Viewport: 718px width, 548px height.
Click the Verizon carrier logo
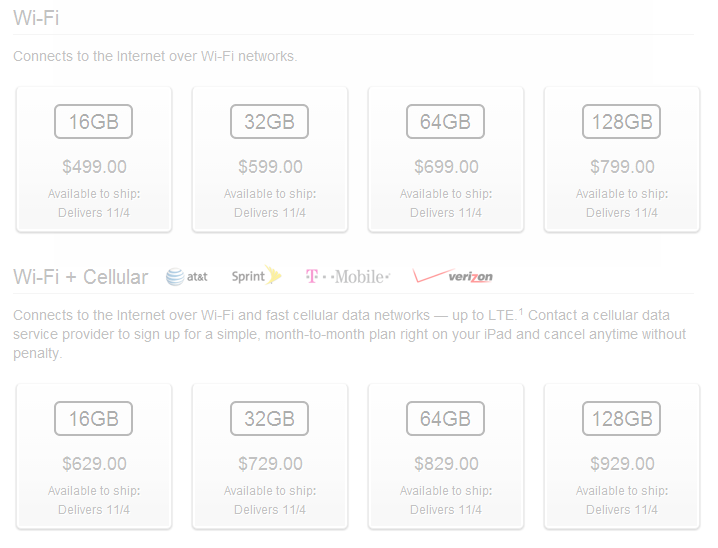[452, 276]
